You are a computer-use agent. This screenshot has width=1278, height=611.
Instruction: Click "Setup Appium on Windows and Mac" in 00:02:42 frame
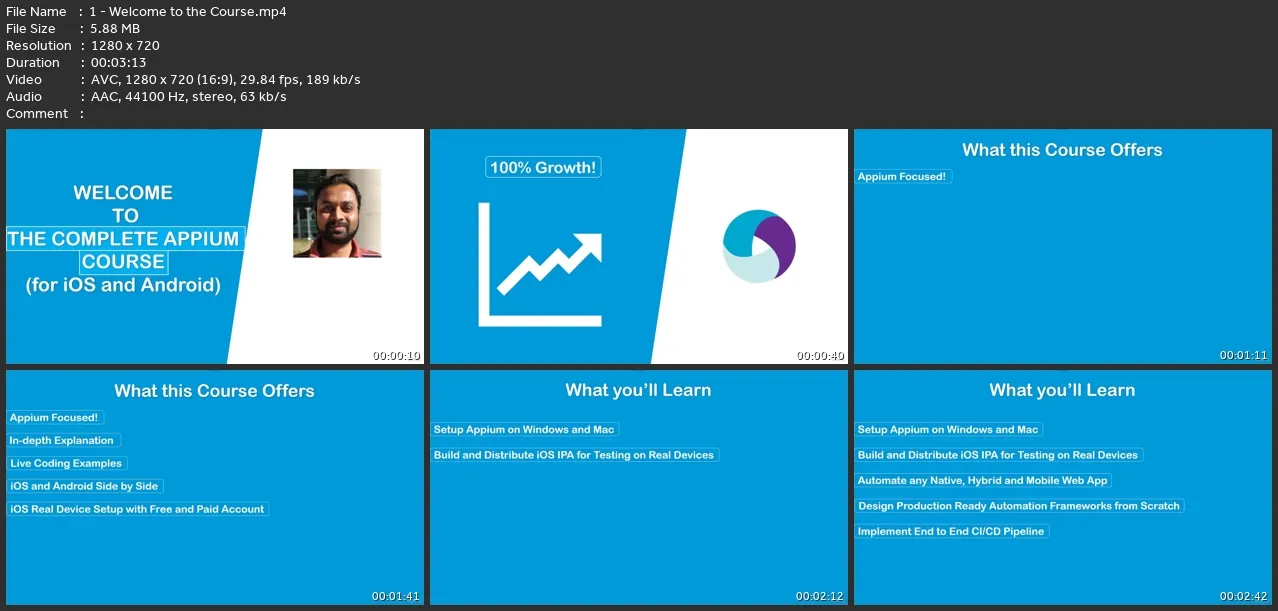click(949, 429)
